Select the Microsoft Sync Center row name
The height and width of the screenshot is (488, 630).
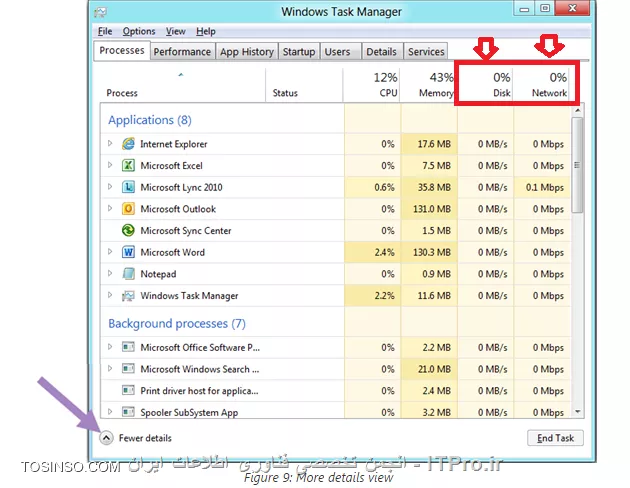tap(186, 231)
